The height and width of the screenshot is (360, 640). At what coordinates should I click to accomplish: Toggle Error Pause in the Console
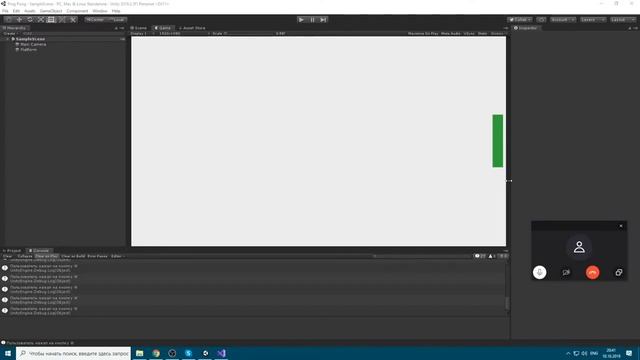click(x=97, y=256)
